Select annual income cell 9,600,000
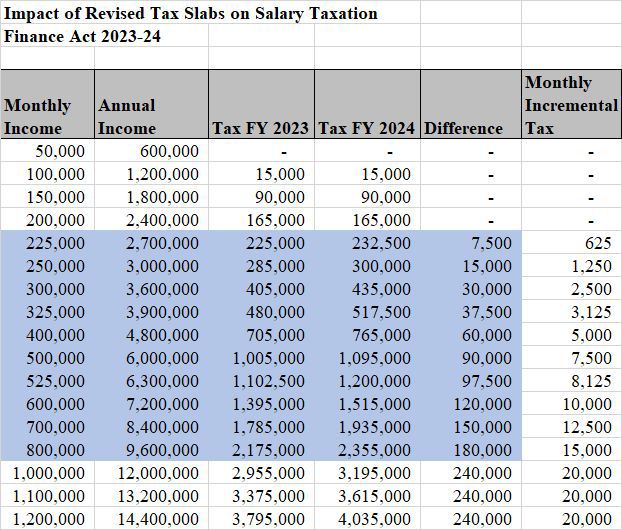 click(152, 449)
